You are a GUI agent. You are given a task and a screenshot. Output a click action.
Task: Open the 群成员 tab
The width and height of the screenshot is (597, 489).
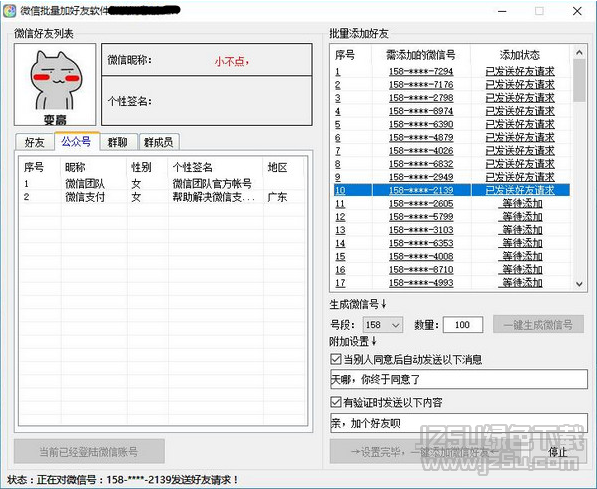point(159,142)
